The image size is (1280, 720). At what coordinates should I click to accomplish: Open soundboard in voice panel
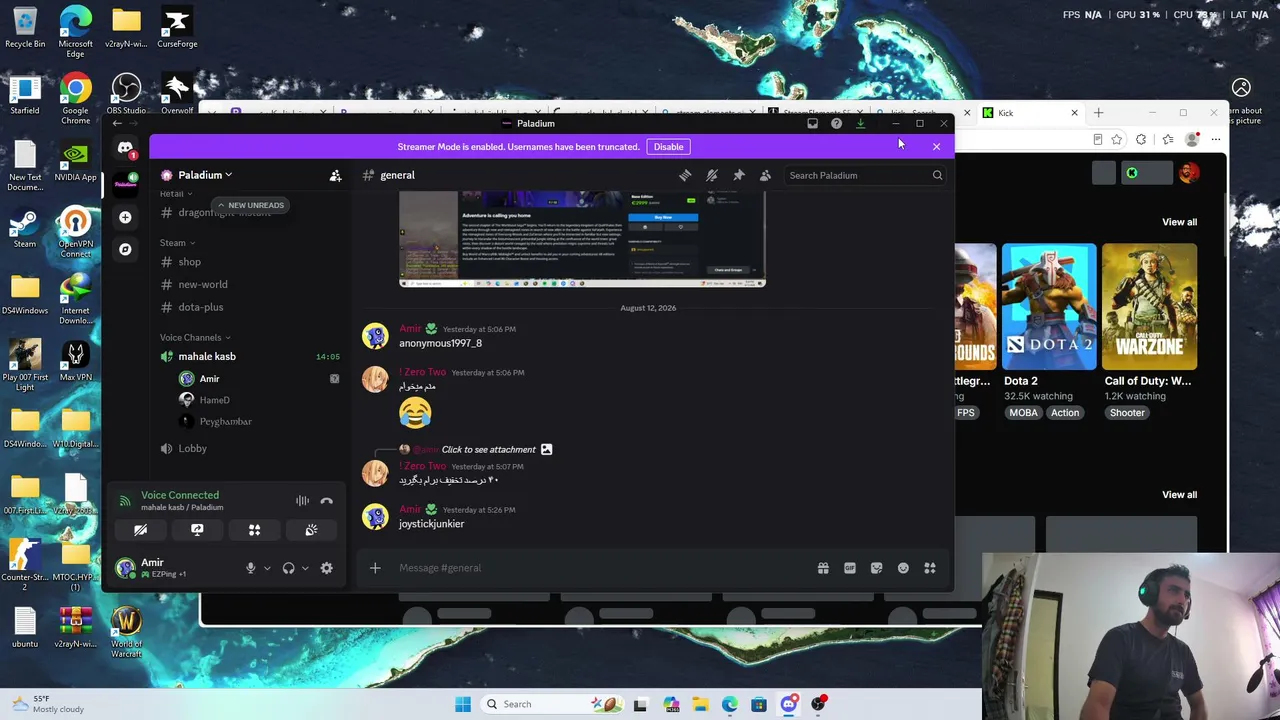point(311,530)
